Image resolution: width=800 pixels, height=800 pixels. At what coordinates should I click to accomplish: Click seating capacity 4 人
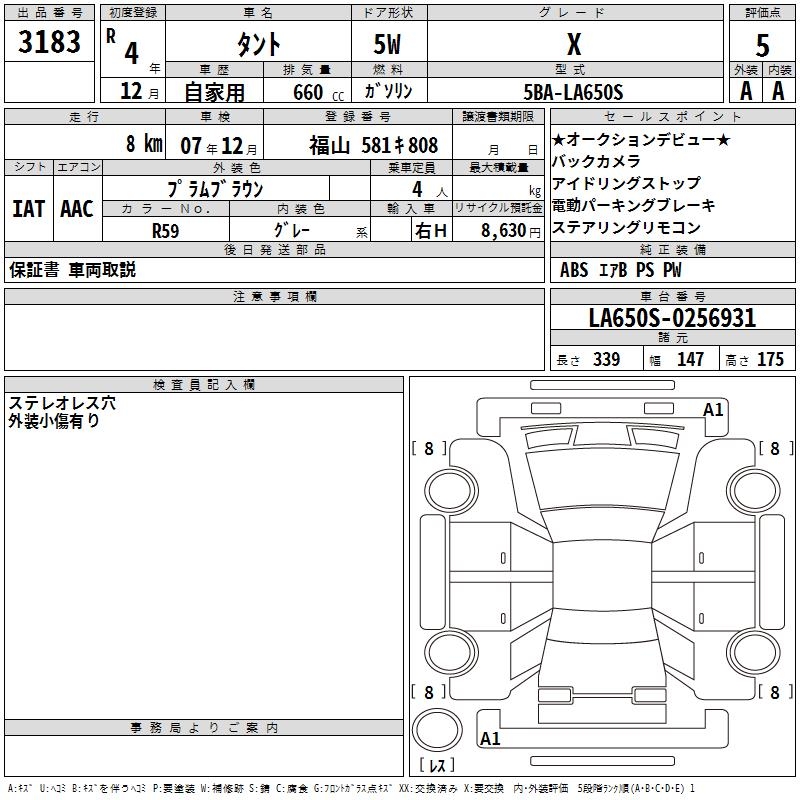tap(430, 189)
